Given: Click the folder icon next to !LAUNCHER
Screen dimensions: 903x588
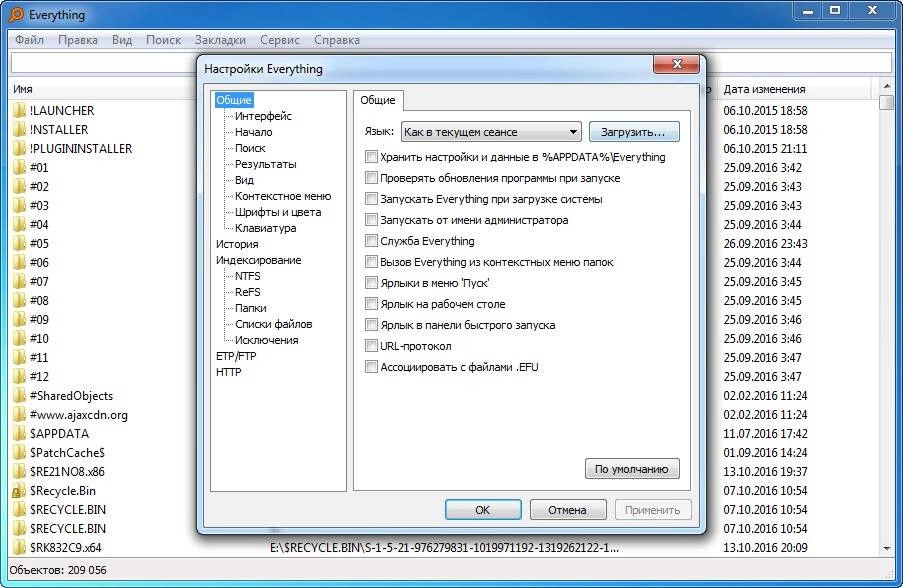Looking at the screenshot, I should coord(20,111).
